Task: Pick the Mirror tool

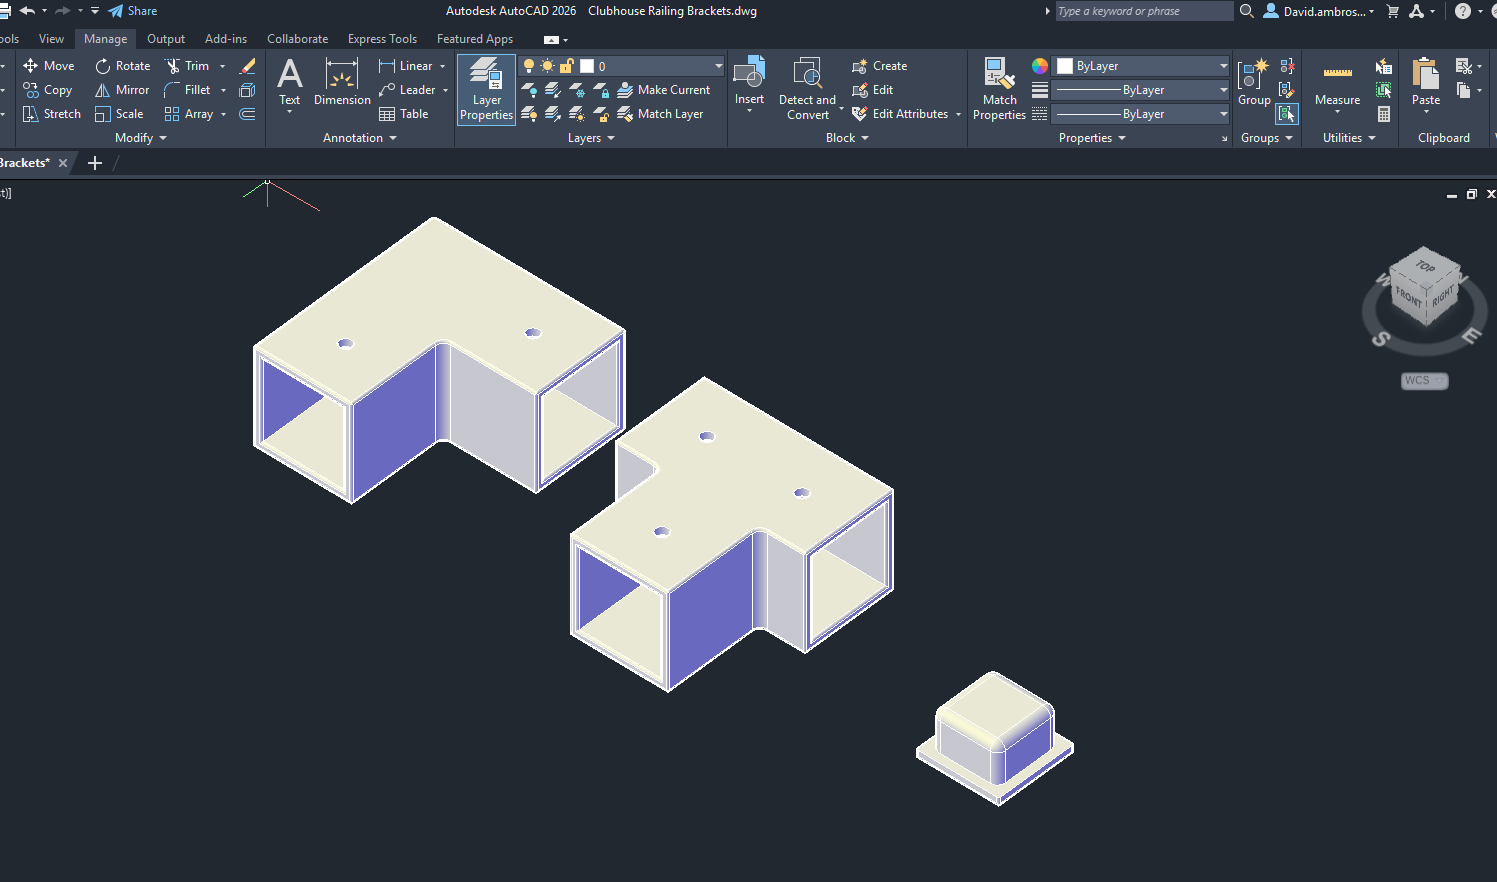Action: [122, 90]
